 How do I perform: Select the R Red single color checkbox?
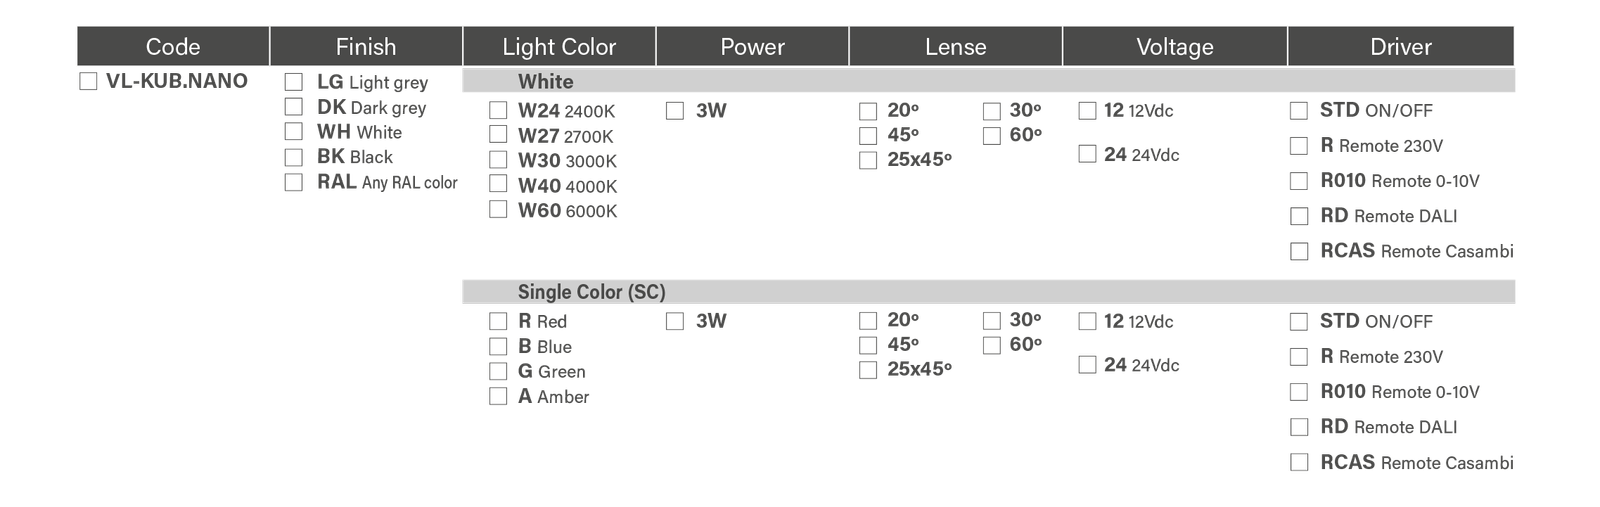(x=498, y=321)
